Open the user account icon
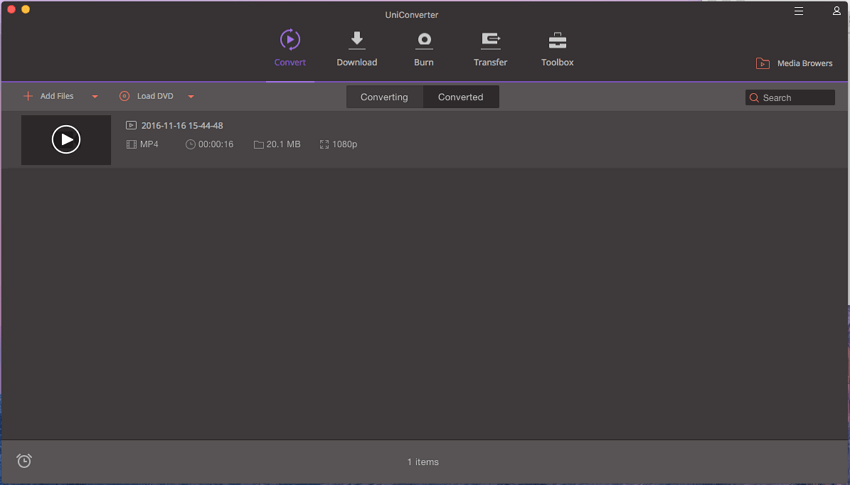850x485 pixels. (836, 11)
